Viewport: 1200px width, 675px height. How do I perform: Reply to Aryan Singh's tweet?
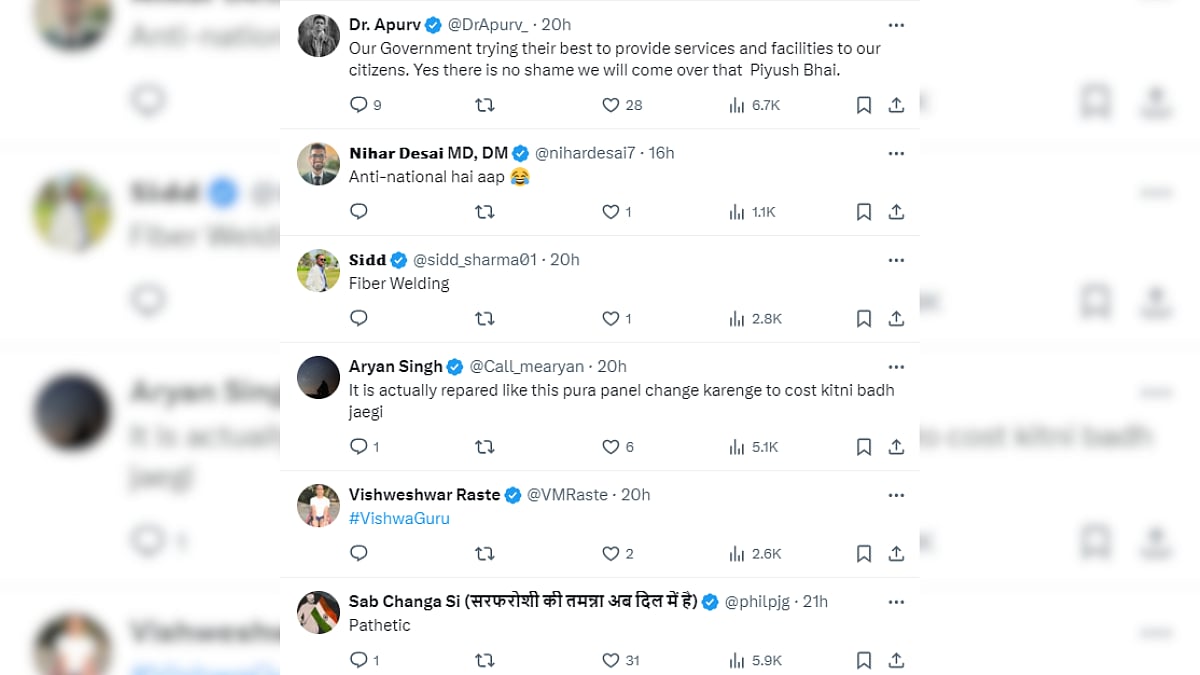[x=359, y=447]
